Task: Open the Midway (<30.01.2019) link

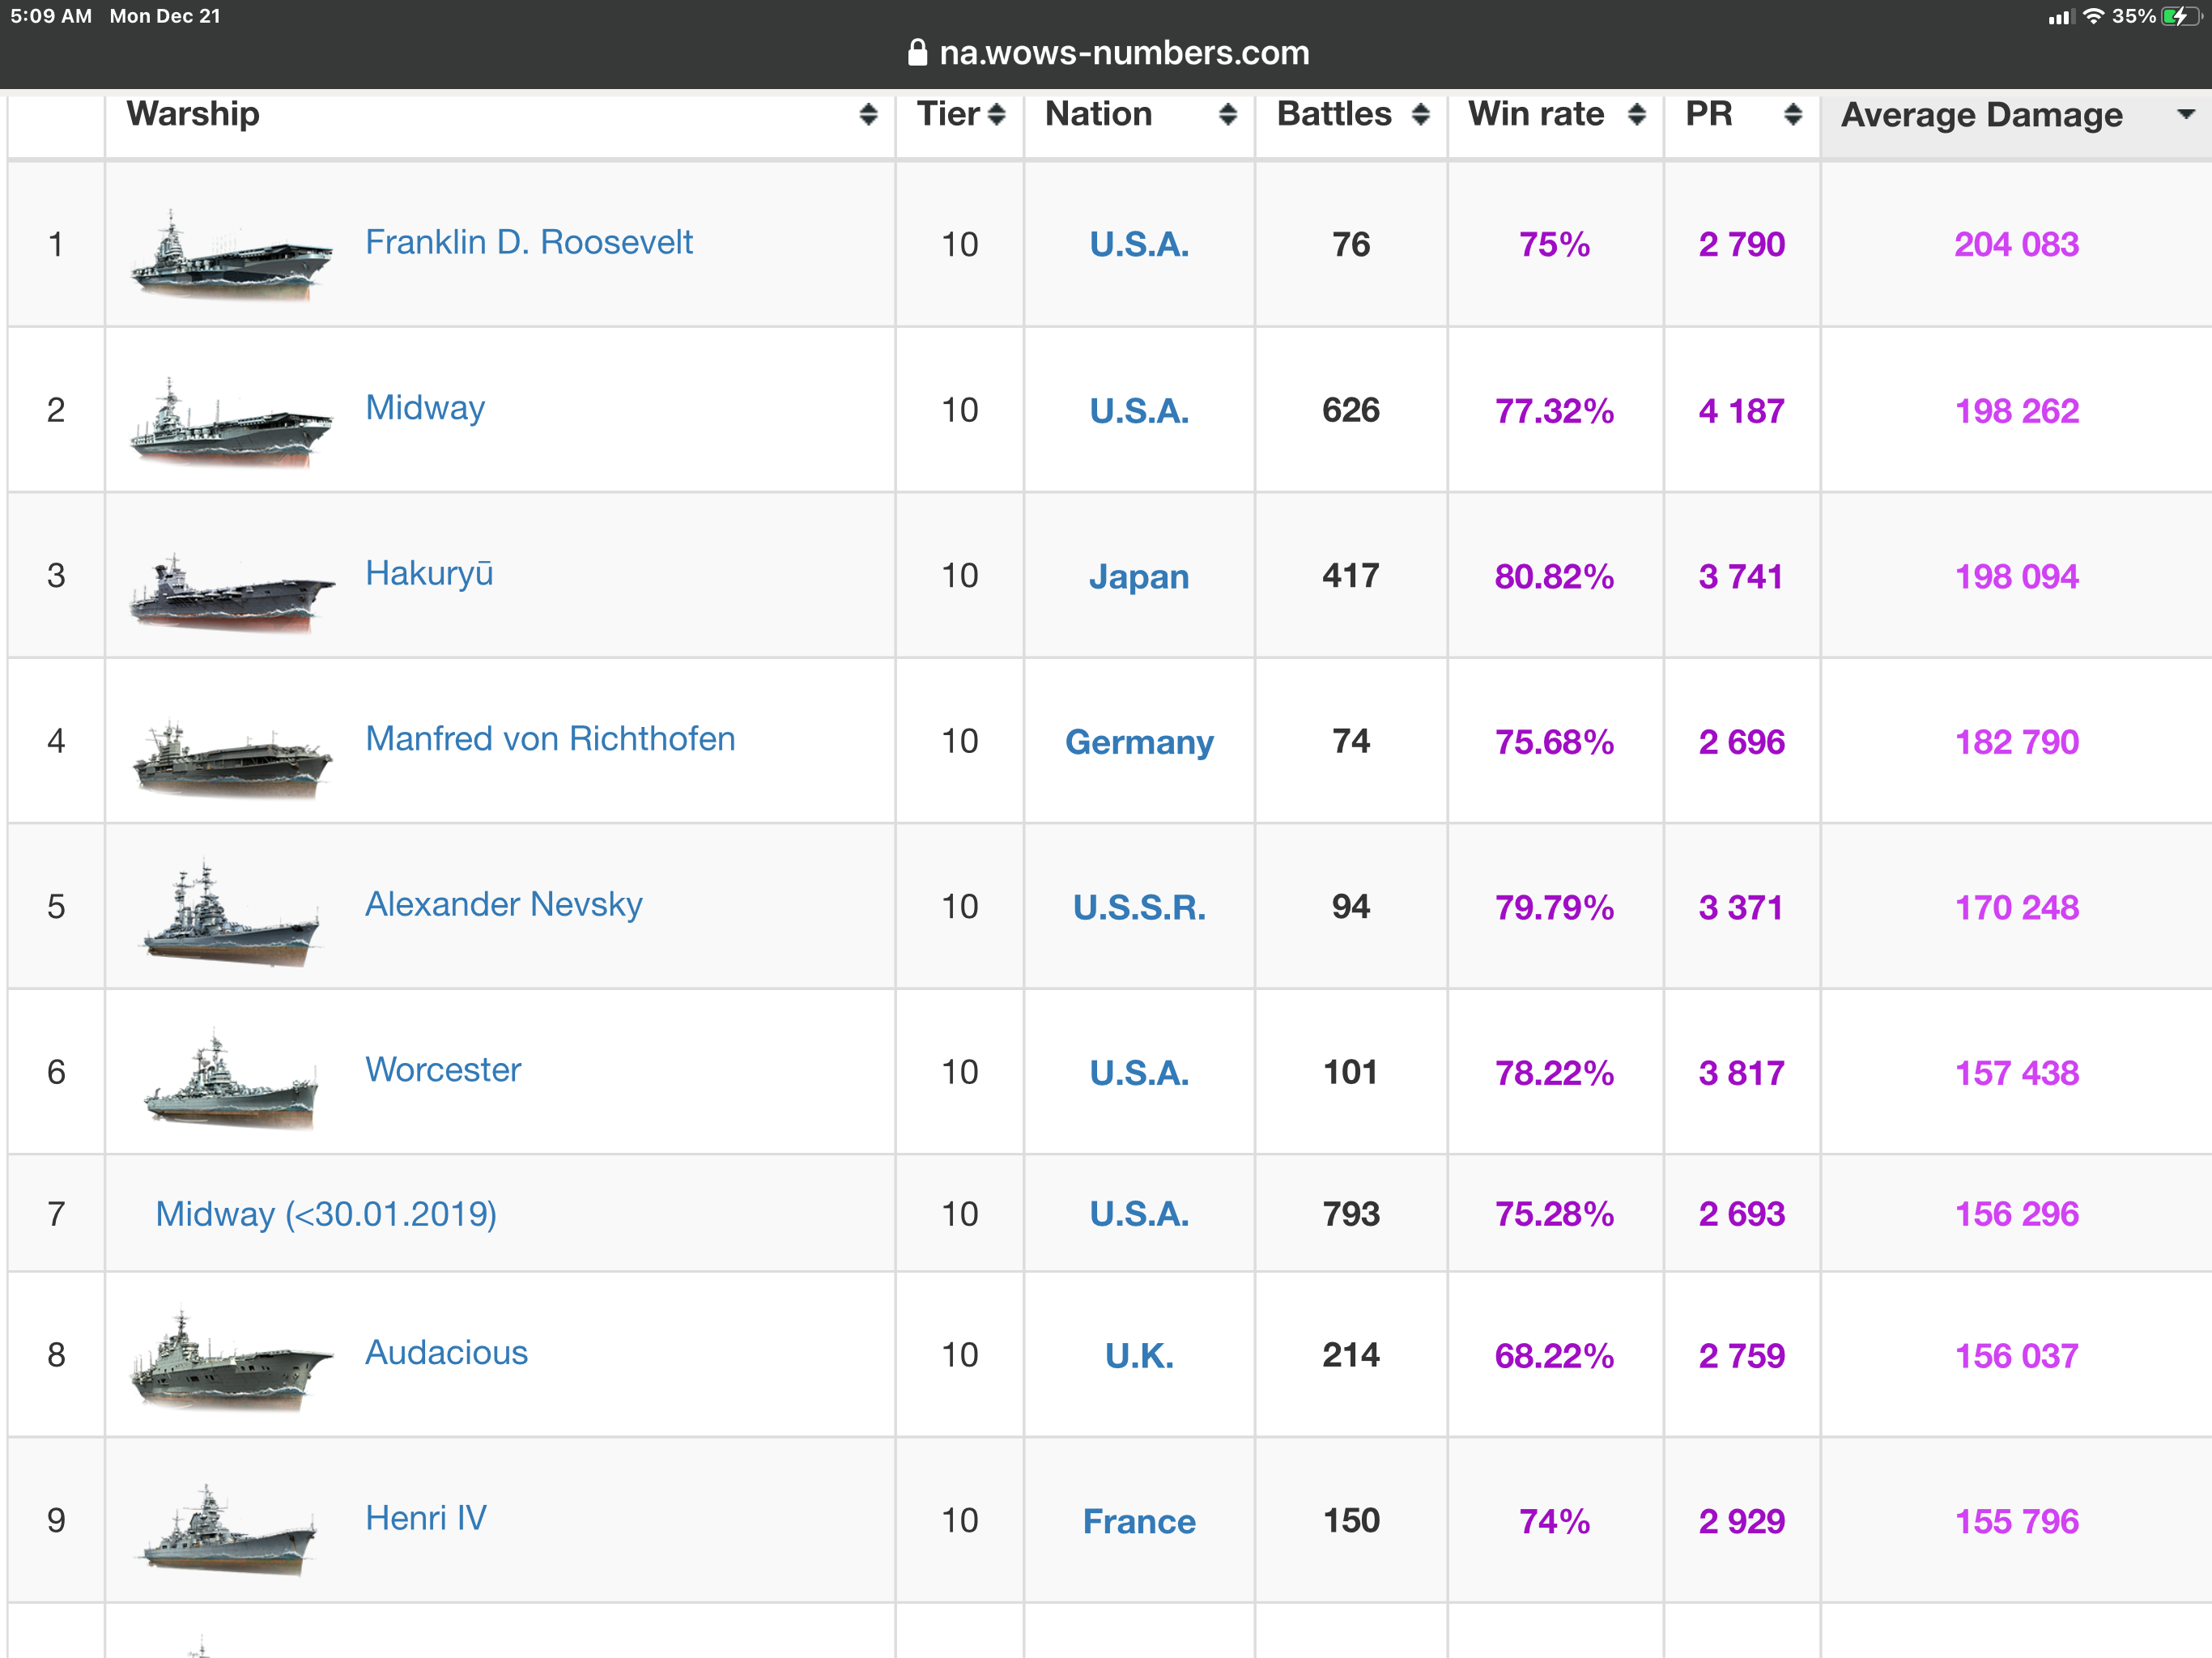Action: (326, 1214)
